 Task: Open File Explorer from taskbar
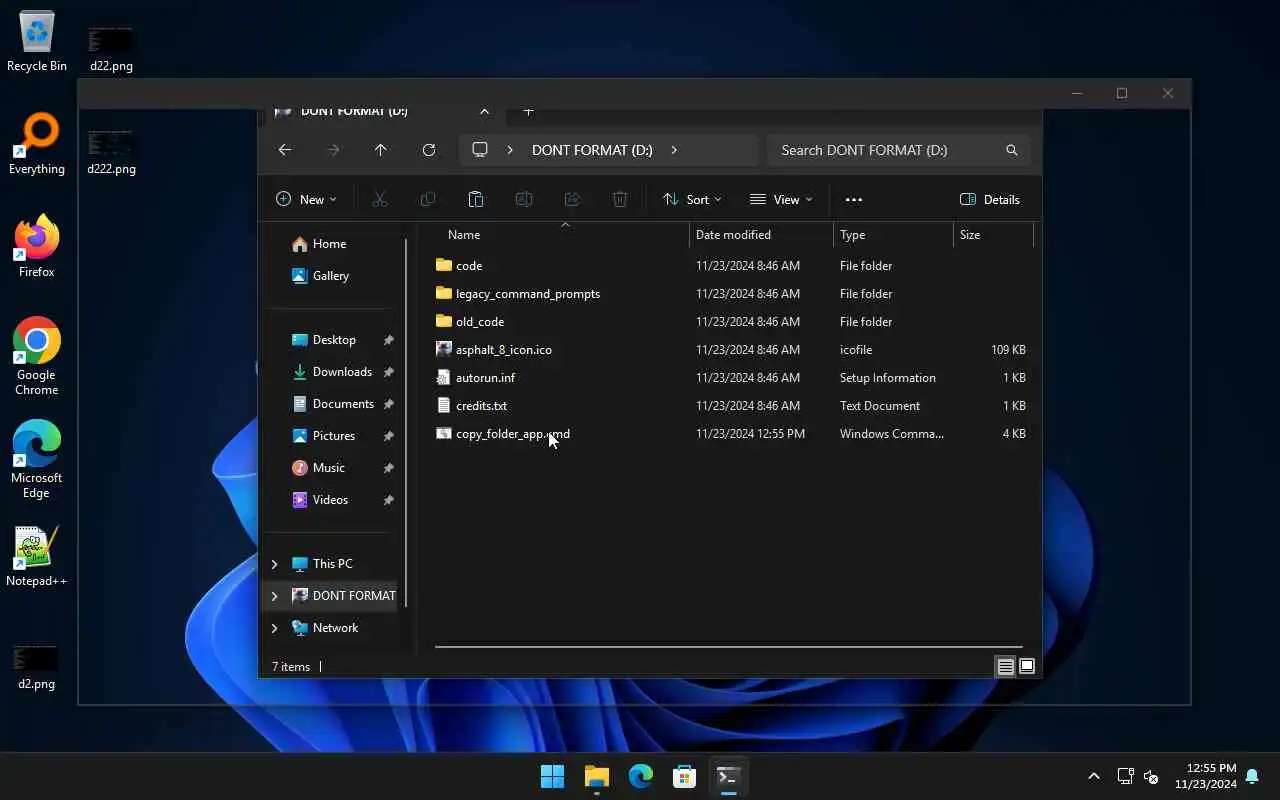(x=597, y=776)
